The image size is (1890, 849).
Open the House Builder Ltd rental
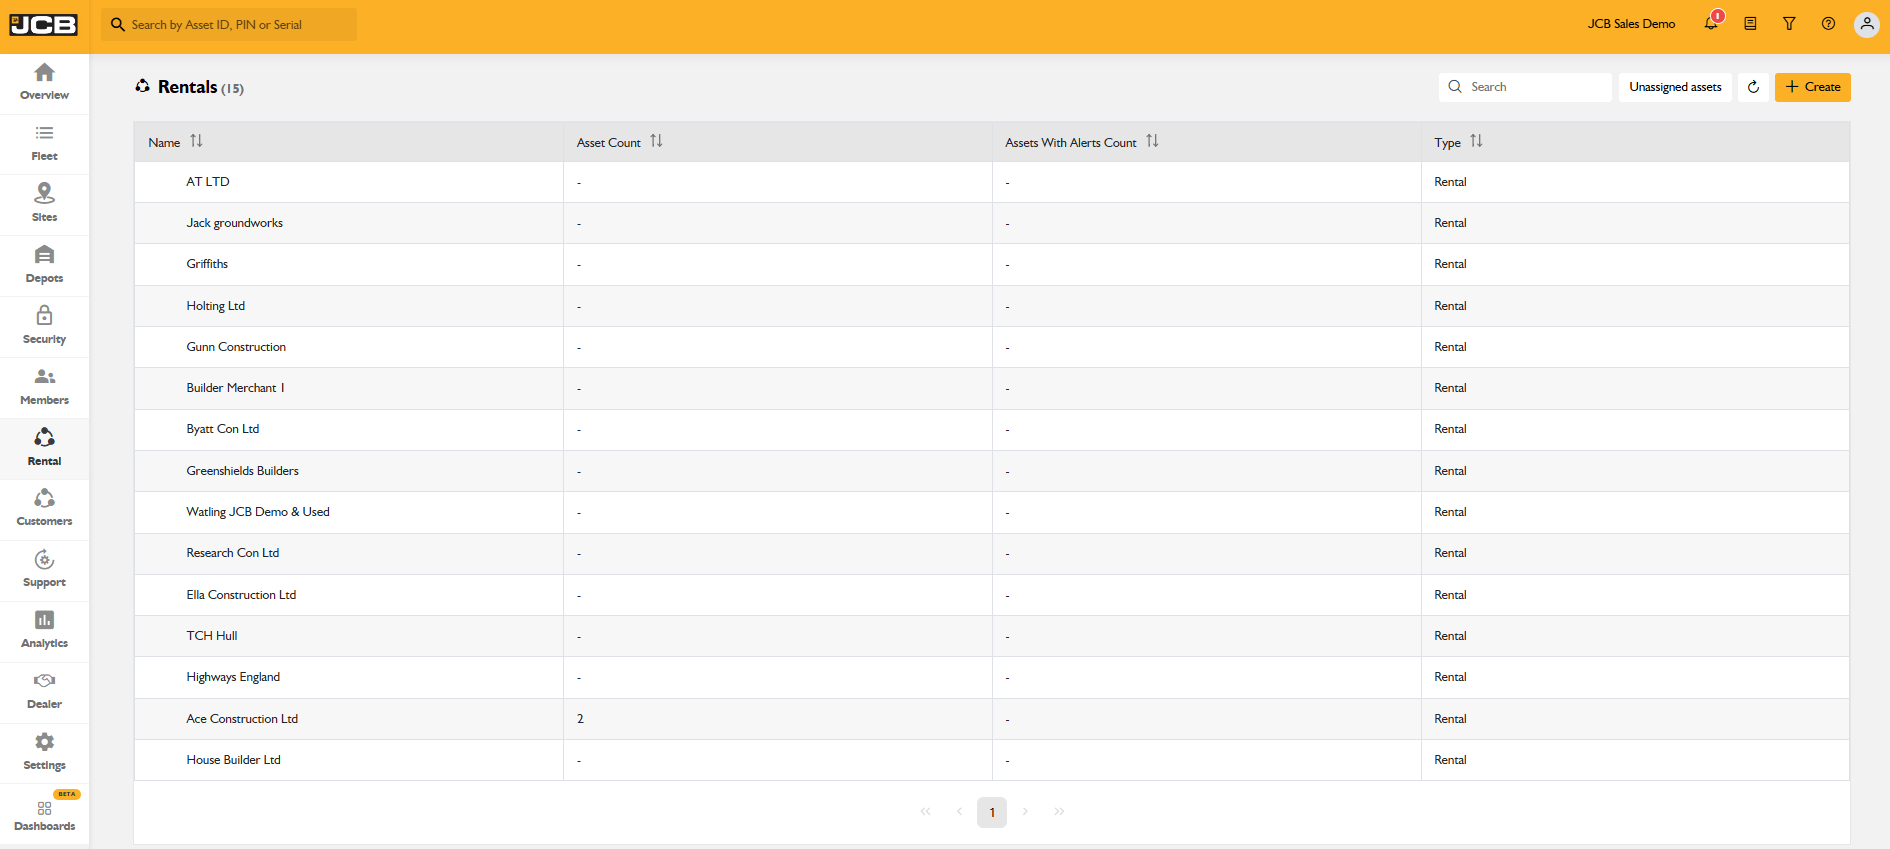[991, 760]
